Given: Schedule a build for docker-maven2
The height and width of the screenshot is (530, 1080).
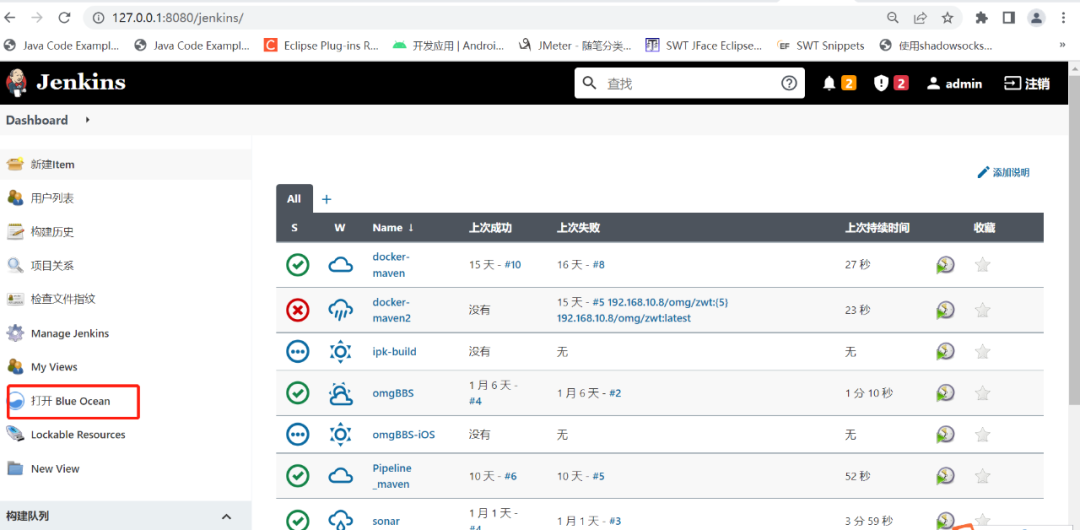Looking at the screenshot, I should click(x=946, y=310).
